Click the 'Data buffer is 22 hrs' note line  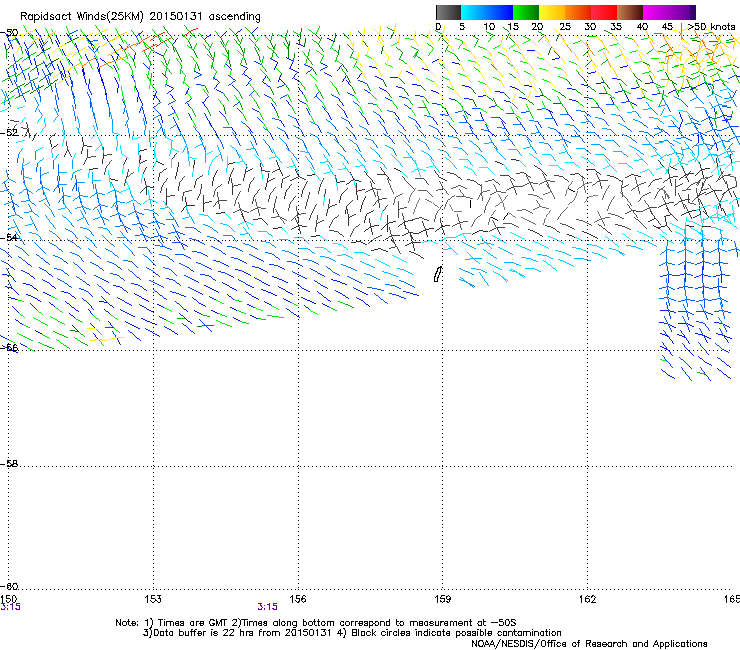pyautogui.click(x=352, y=633)
